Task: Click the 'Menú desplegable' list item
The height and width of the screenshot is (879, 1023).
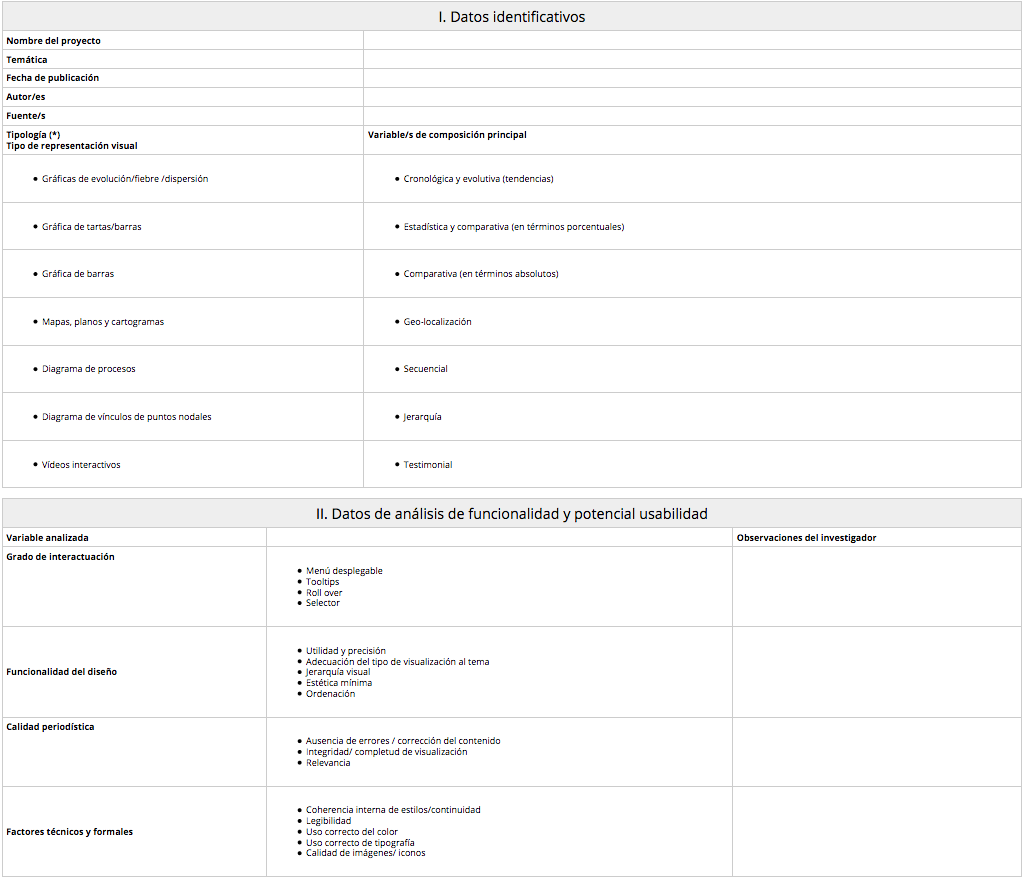Action: click(x=344, y=571)
